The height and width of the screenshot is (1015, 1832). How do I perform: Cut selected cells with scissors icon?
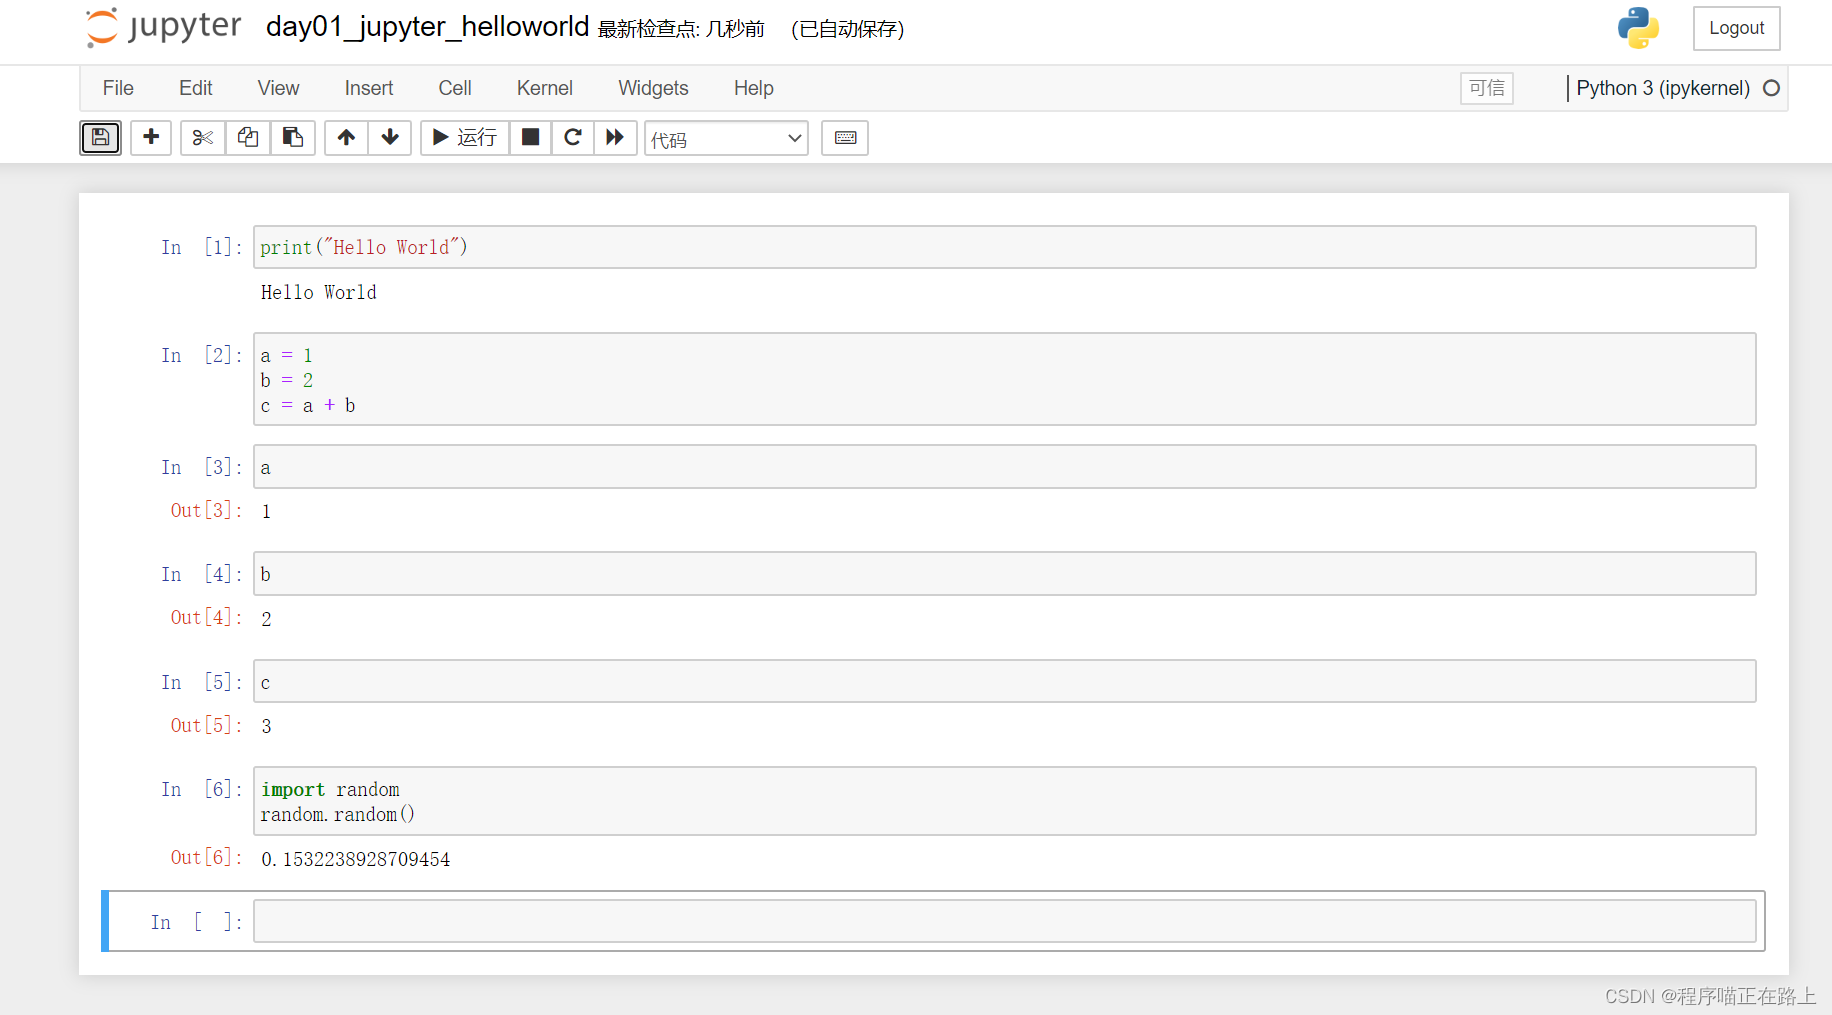pos(203,138)
